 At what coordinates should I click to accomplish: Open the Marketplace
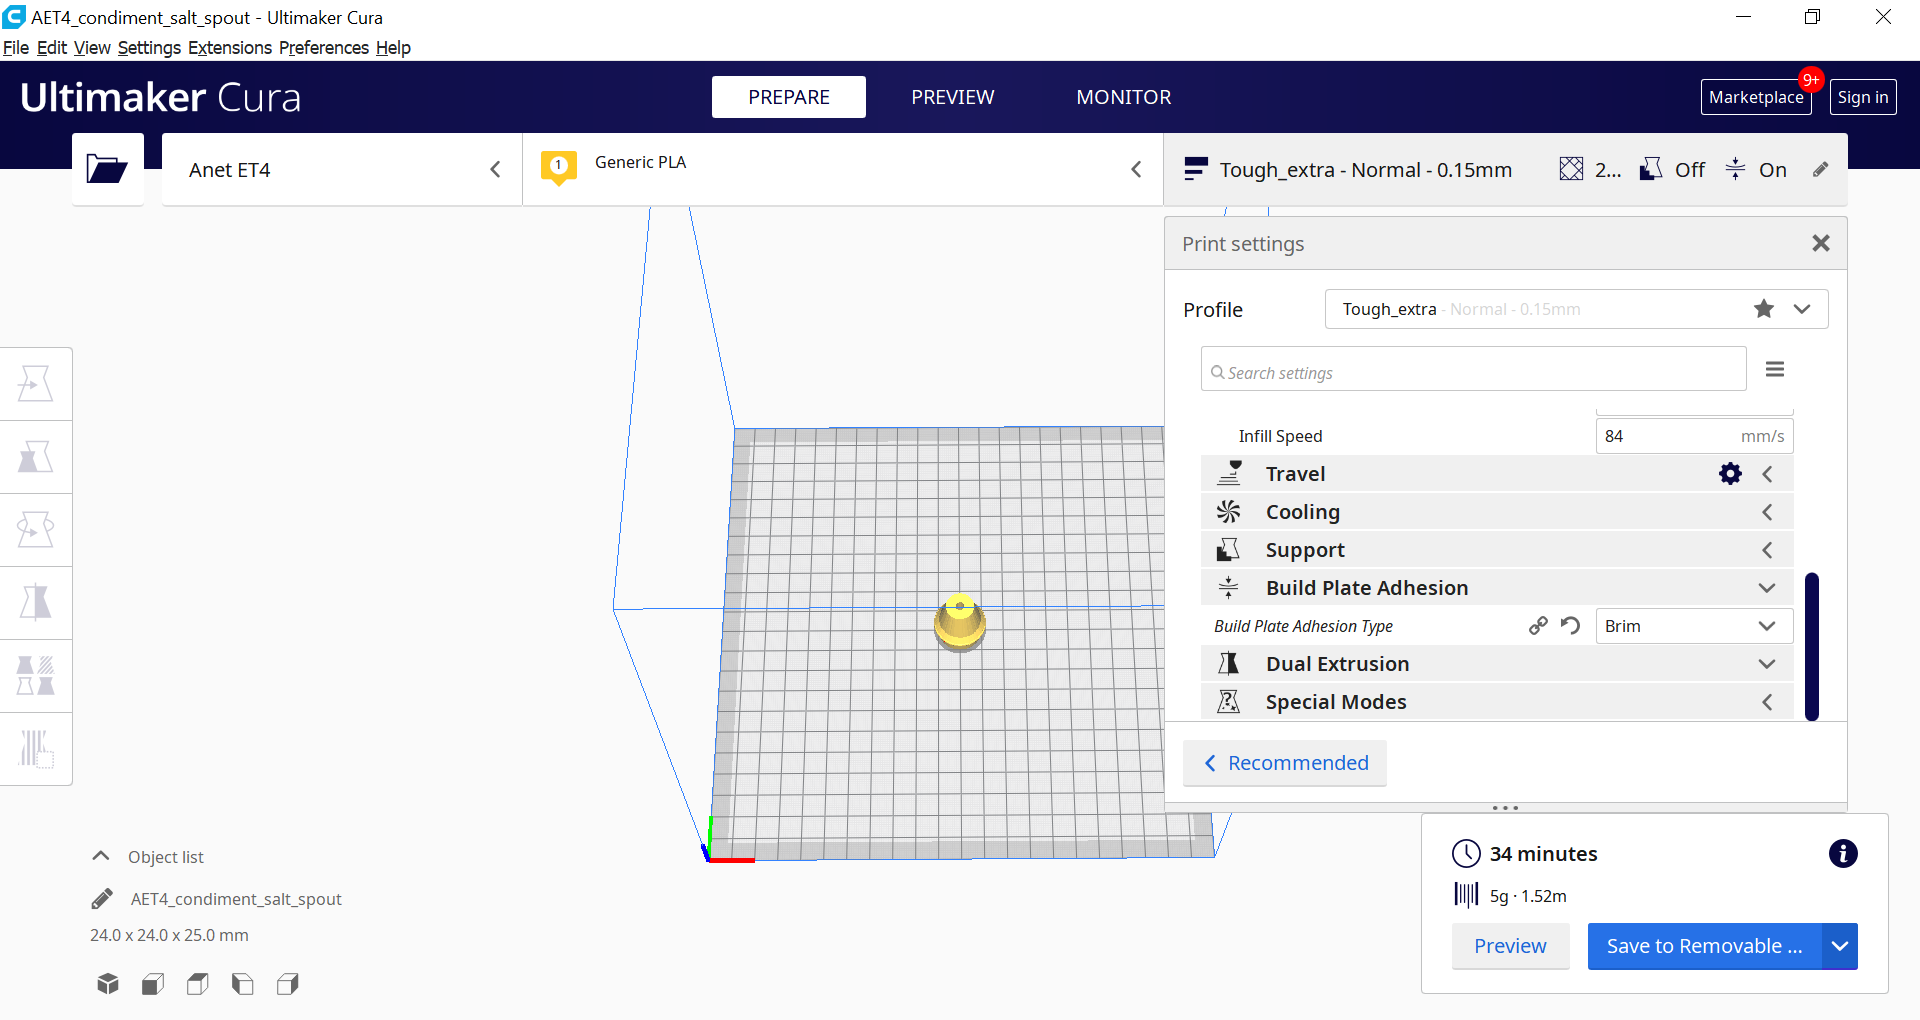pyautogui.click(x=1756, y=97)
